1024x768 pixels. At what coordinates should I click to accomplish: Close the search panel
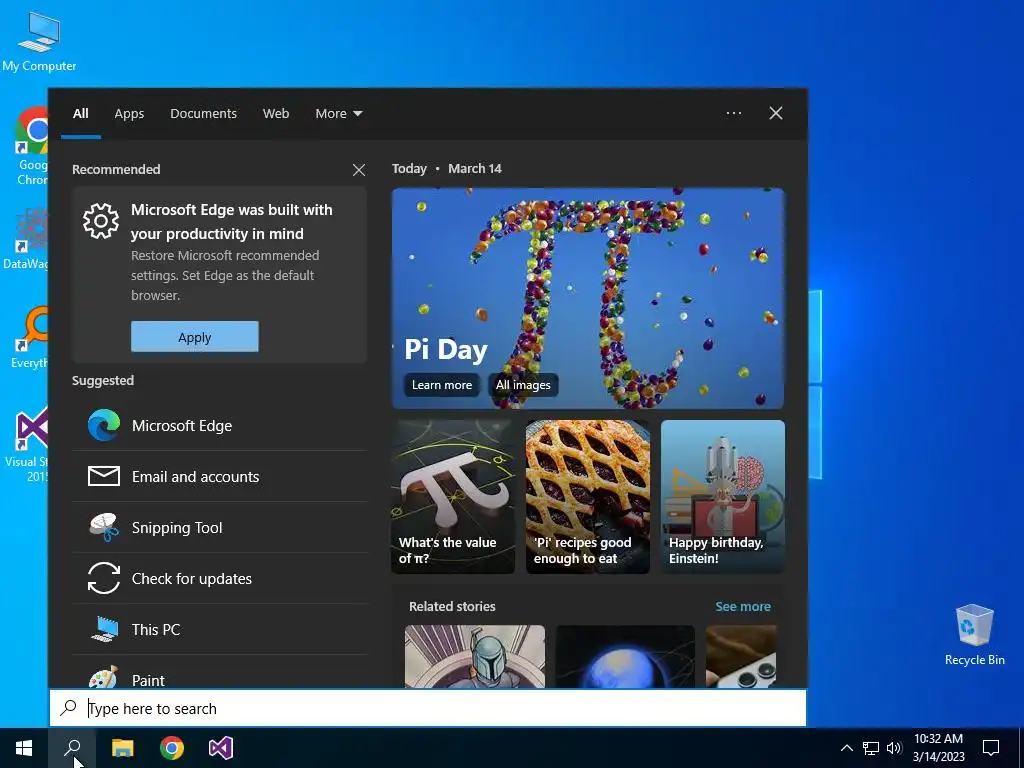pyautogui.click(x=776, y=113)
